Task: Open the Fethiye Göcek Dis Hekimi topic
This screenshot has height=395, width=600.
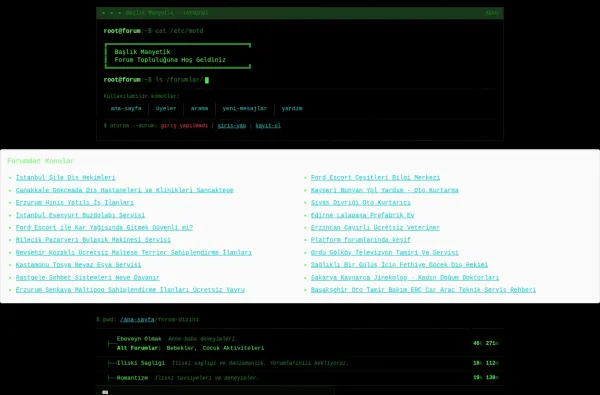Action: coord(399,265)
